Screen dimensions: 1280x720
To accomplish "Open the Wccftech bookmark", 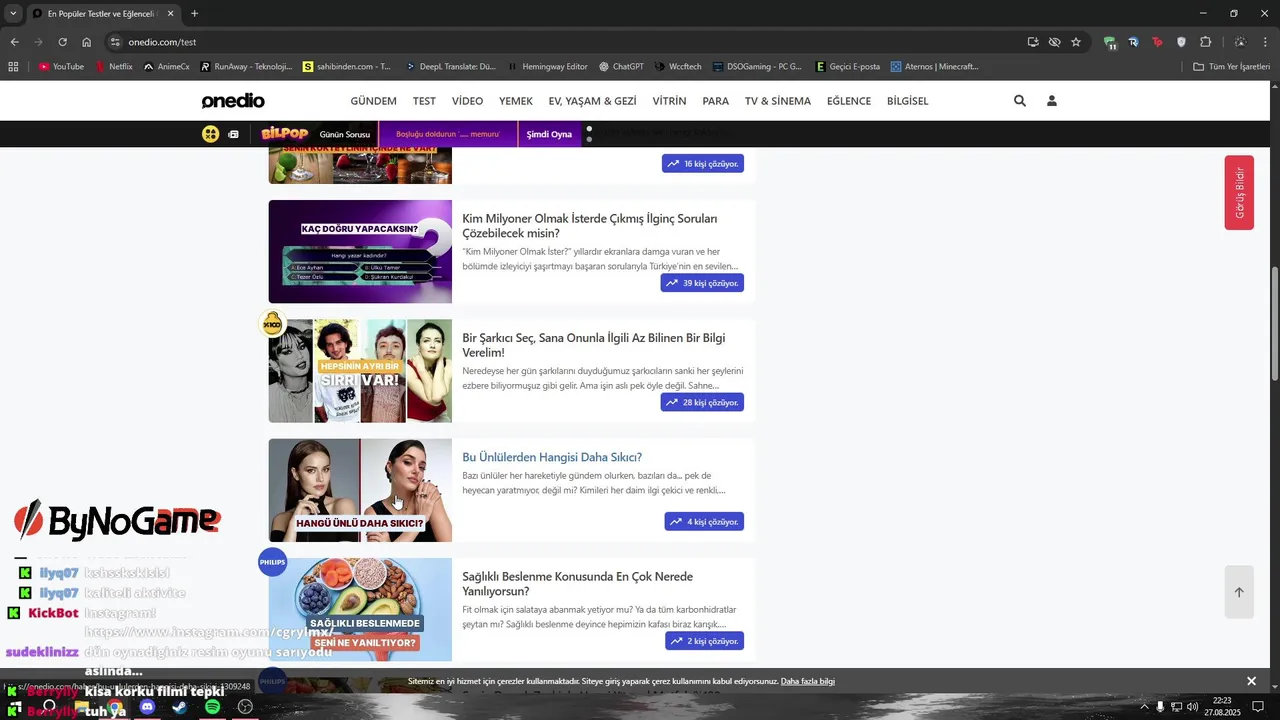I will 678,67.
